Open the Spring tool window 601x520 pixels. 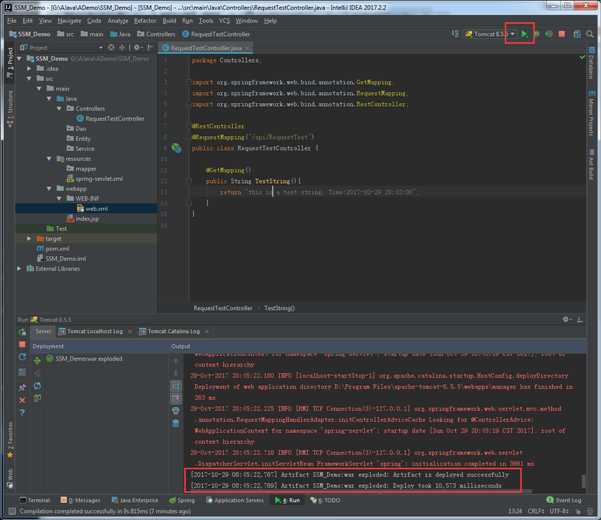(x=182, y=500)
